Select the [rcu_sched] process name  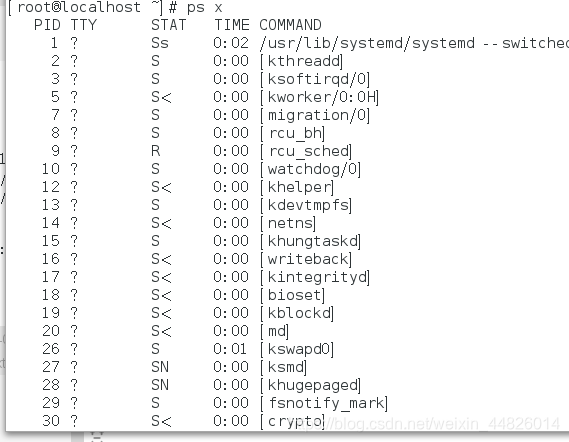tap(306, 151)
